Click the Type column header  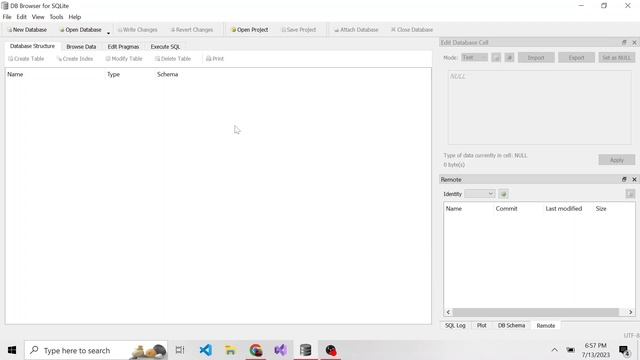tap(113, 74)
